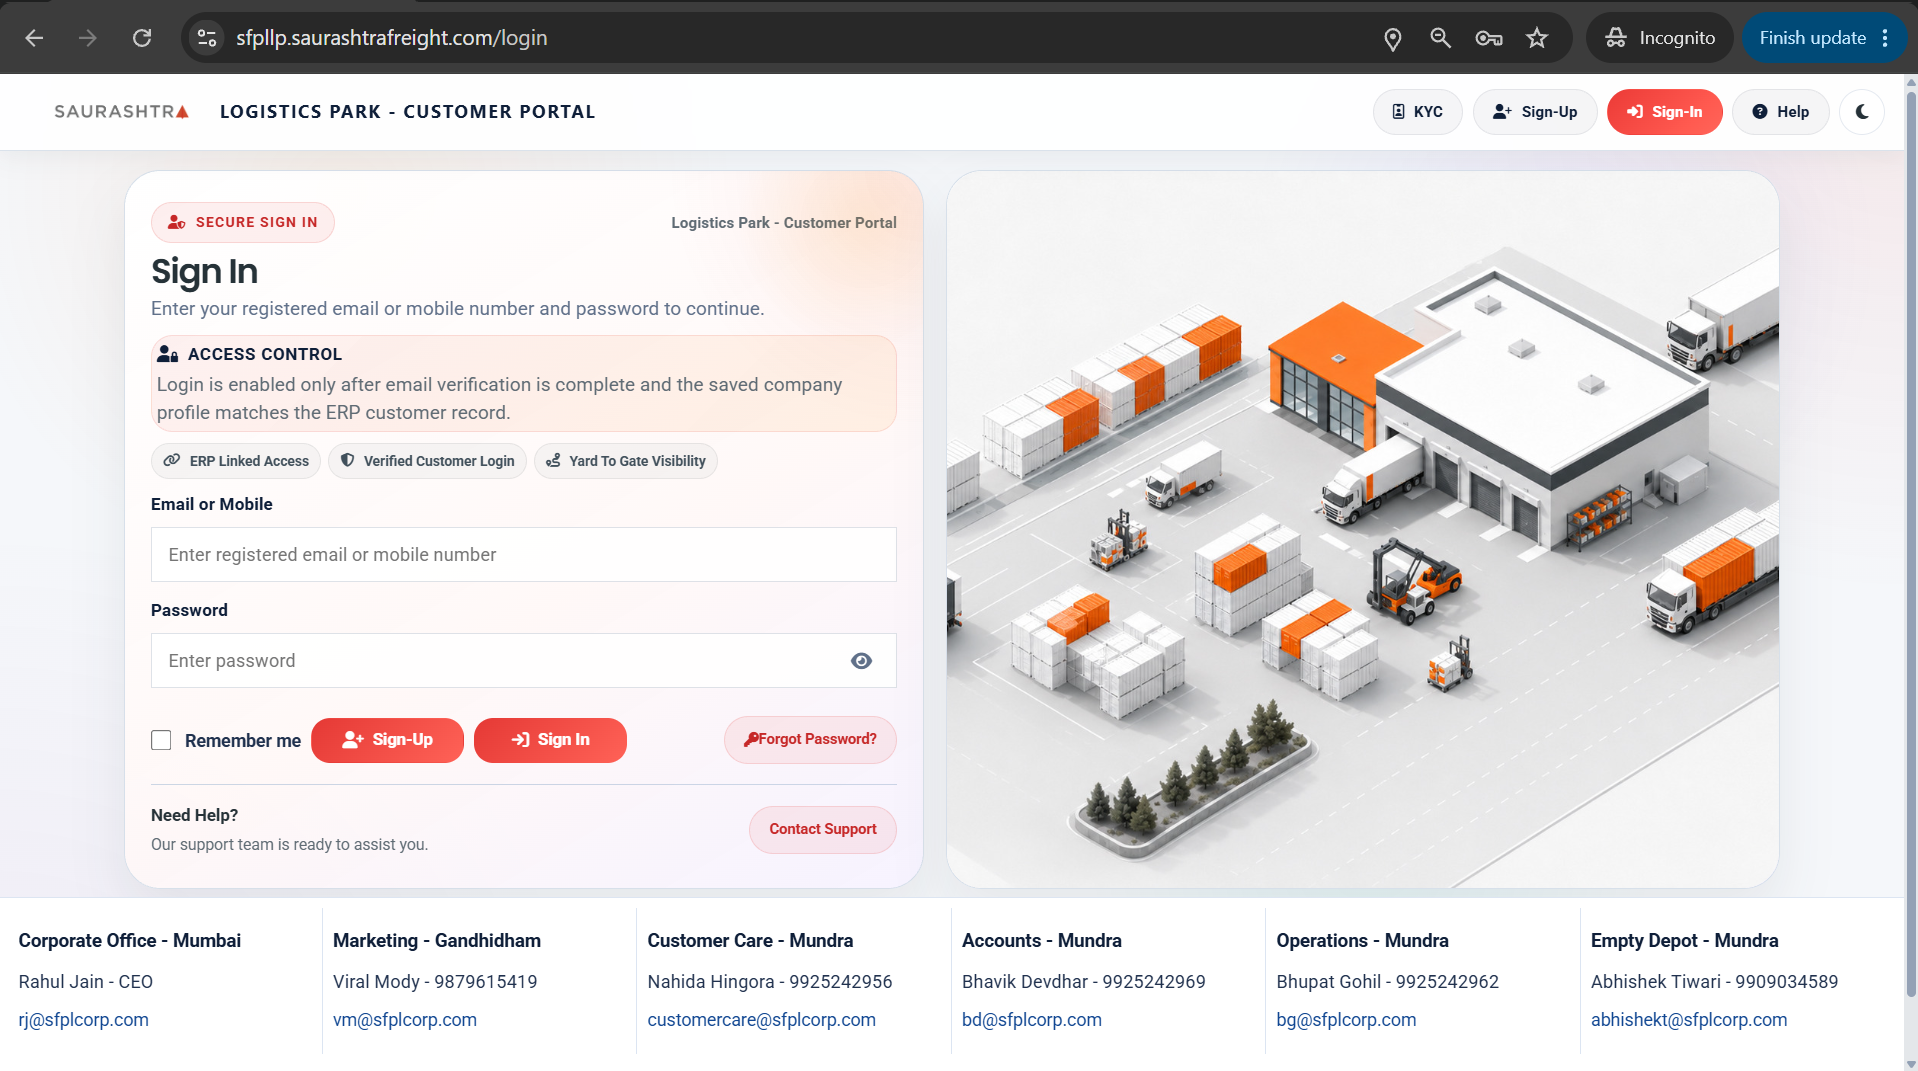The width and height of the screenshot is (1918, 1071).
Task: Go forward using the browser forward arrow
Action: tap(88, 38)
